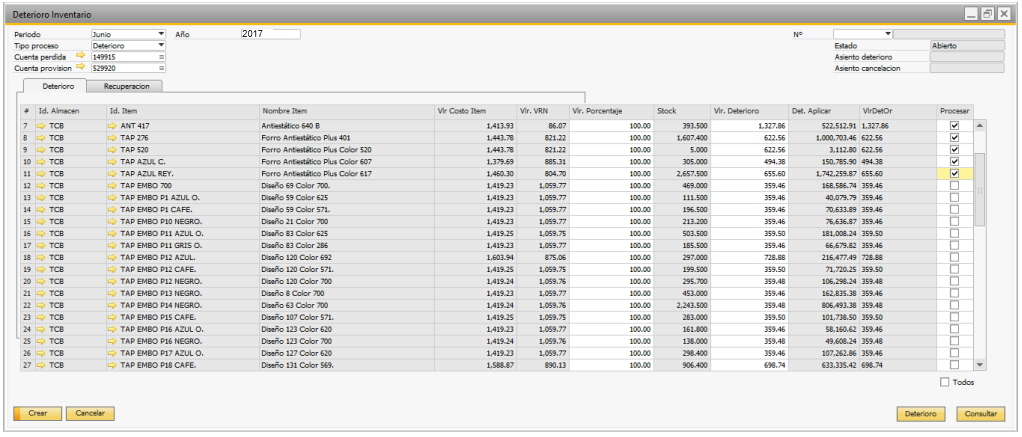Viewport: 1022px width, 437px height.
Task: Click link arrow next to Cuenta perdida
Action: click(x=82, y=57)
